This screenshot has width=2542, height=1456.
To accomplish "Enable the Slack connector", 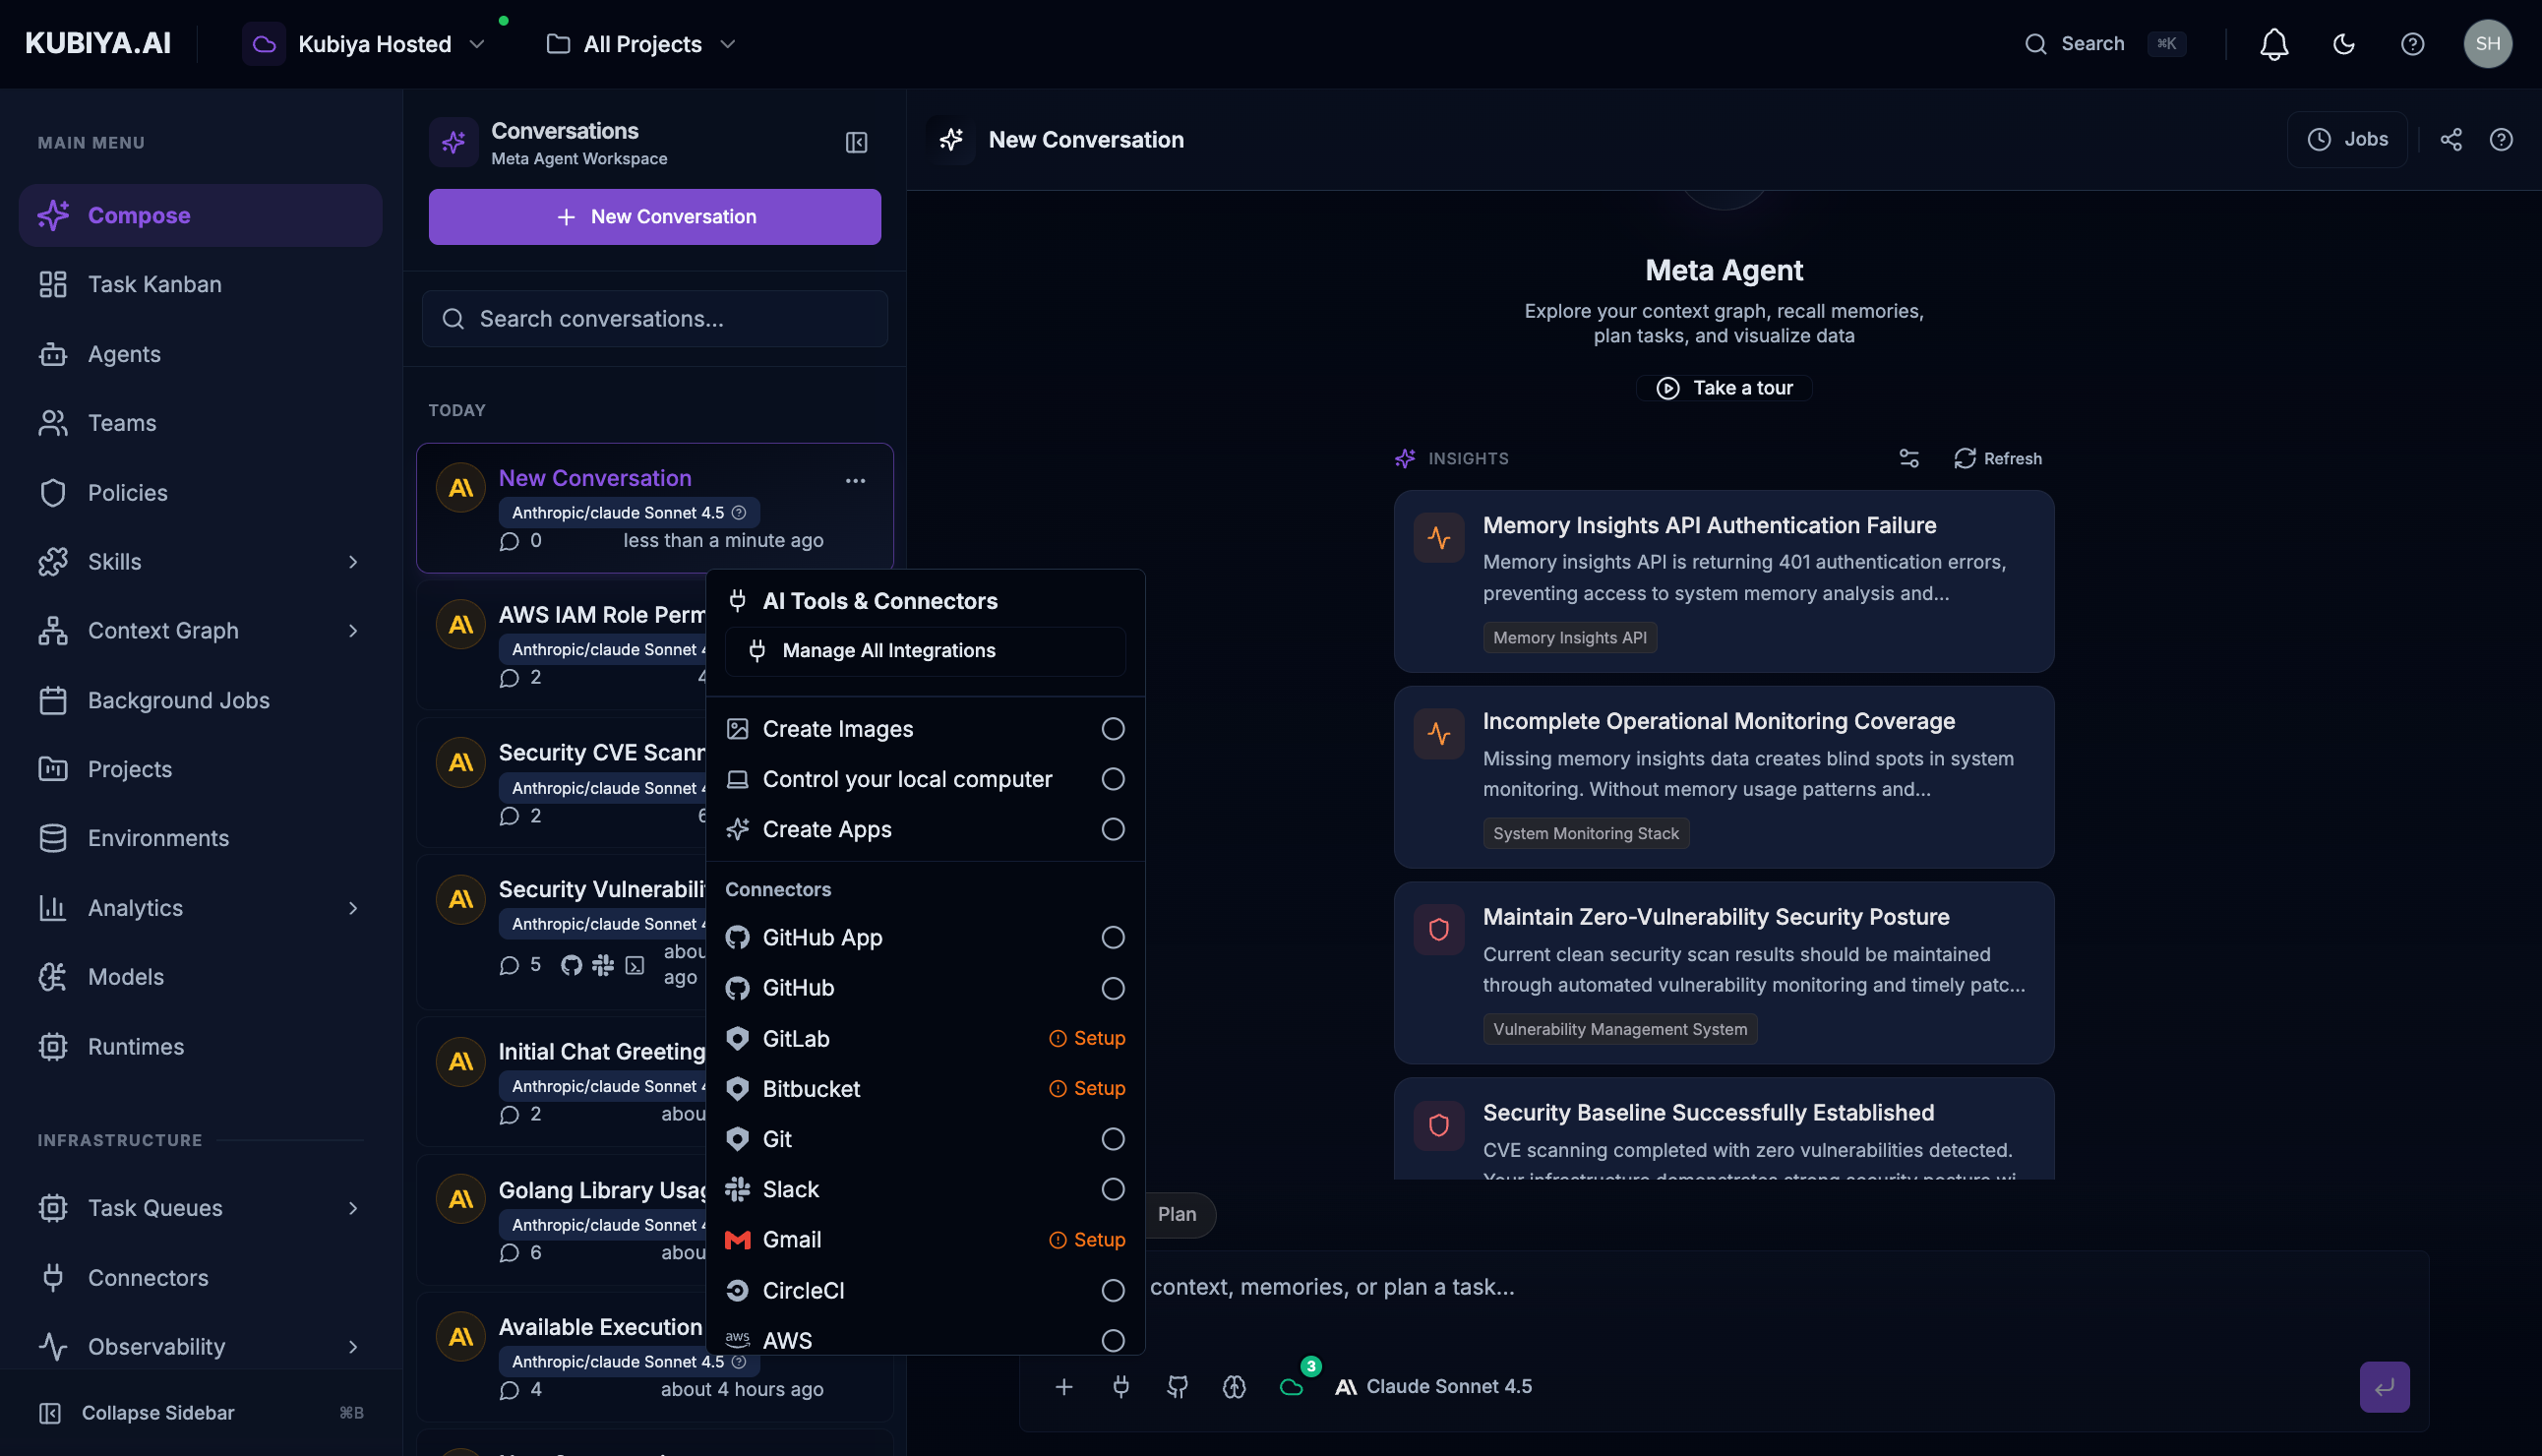I will point(1112,1189).
